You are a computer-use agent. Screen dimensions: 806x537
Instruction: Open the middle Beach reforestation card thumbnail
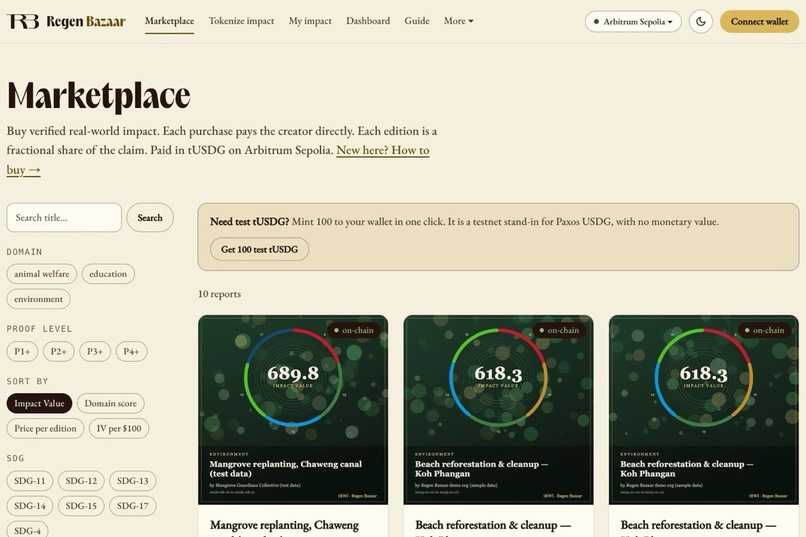click(x=498, y=410)
